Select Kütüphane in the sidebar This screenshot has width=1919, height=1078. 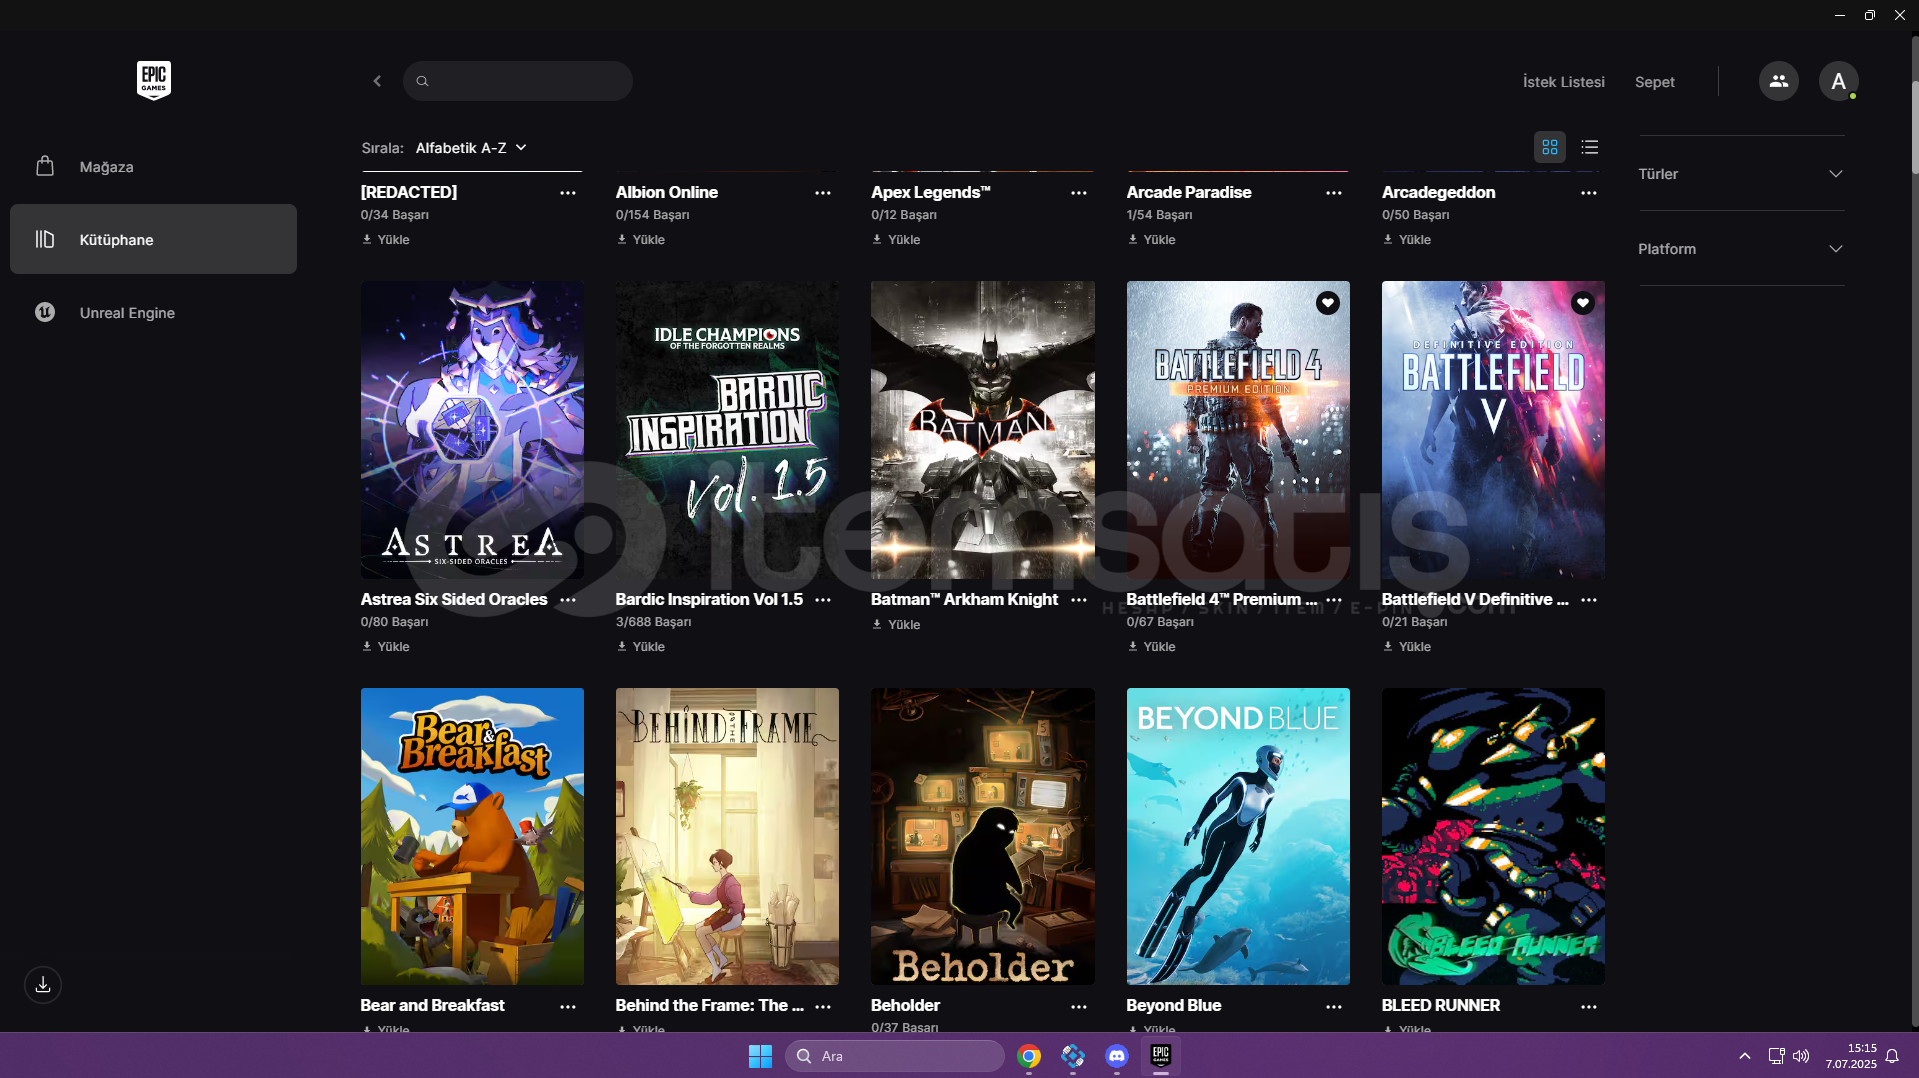tap(153, 239)
